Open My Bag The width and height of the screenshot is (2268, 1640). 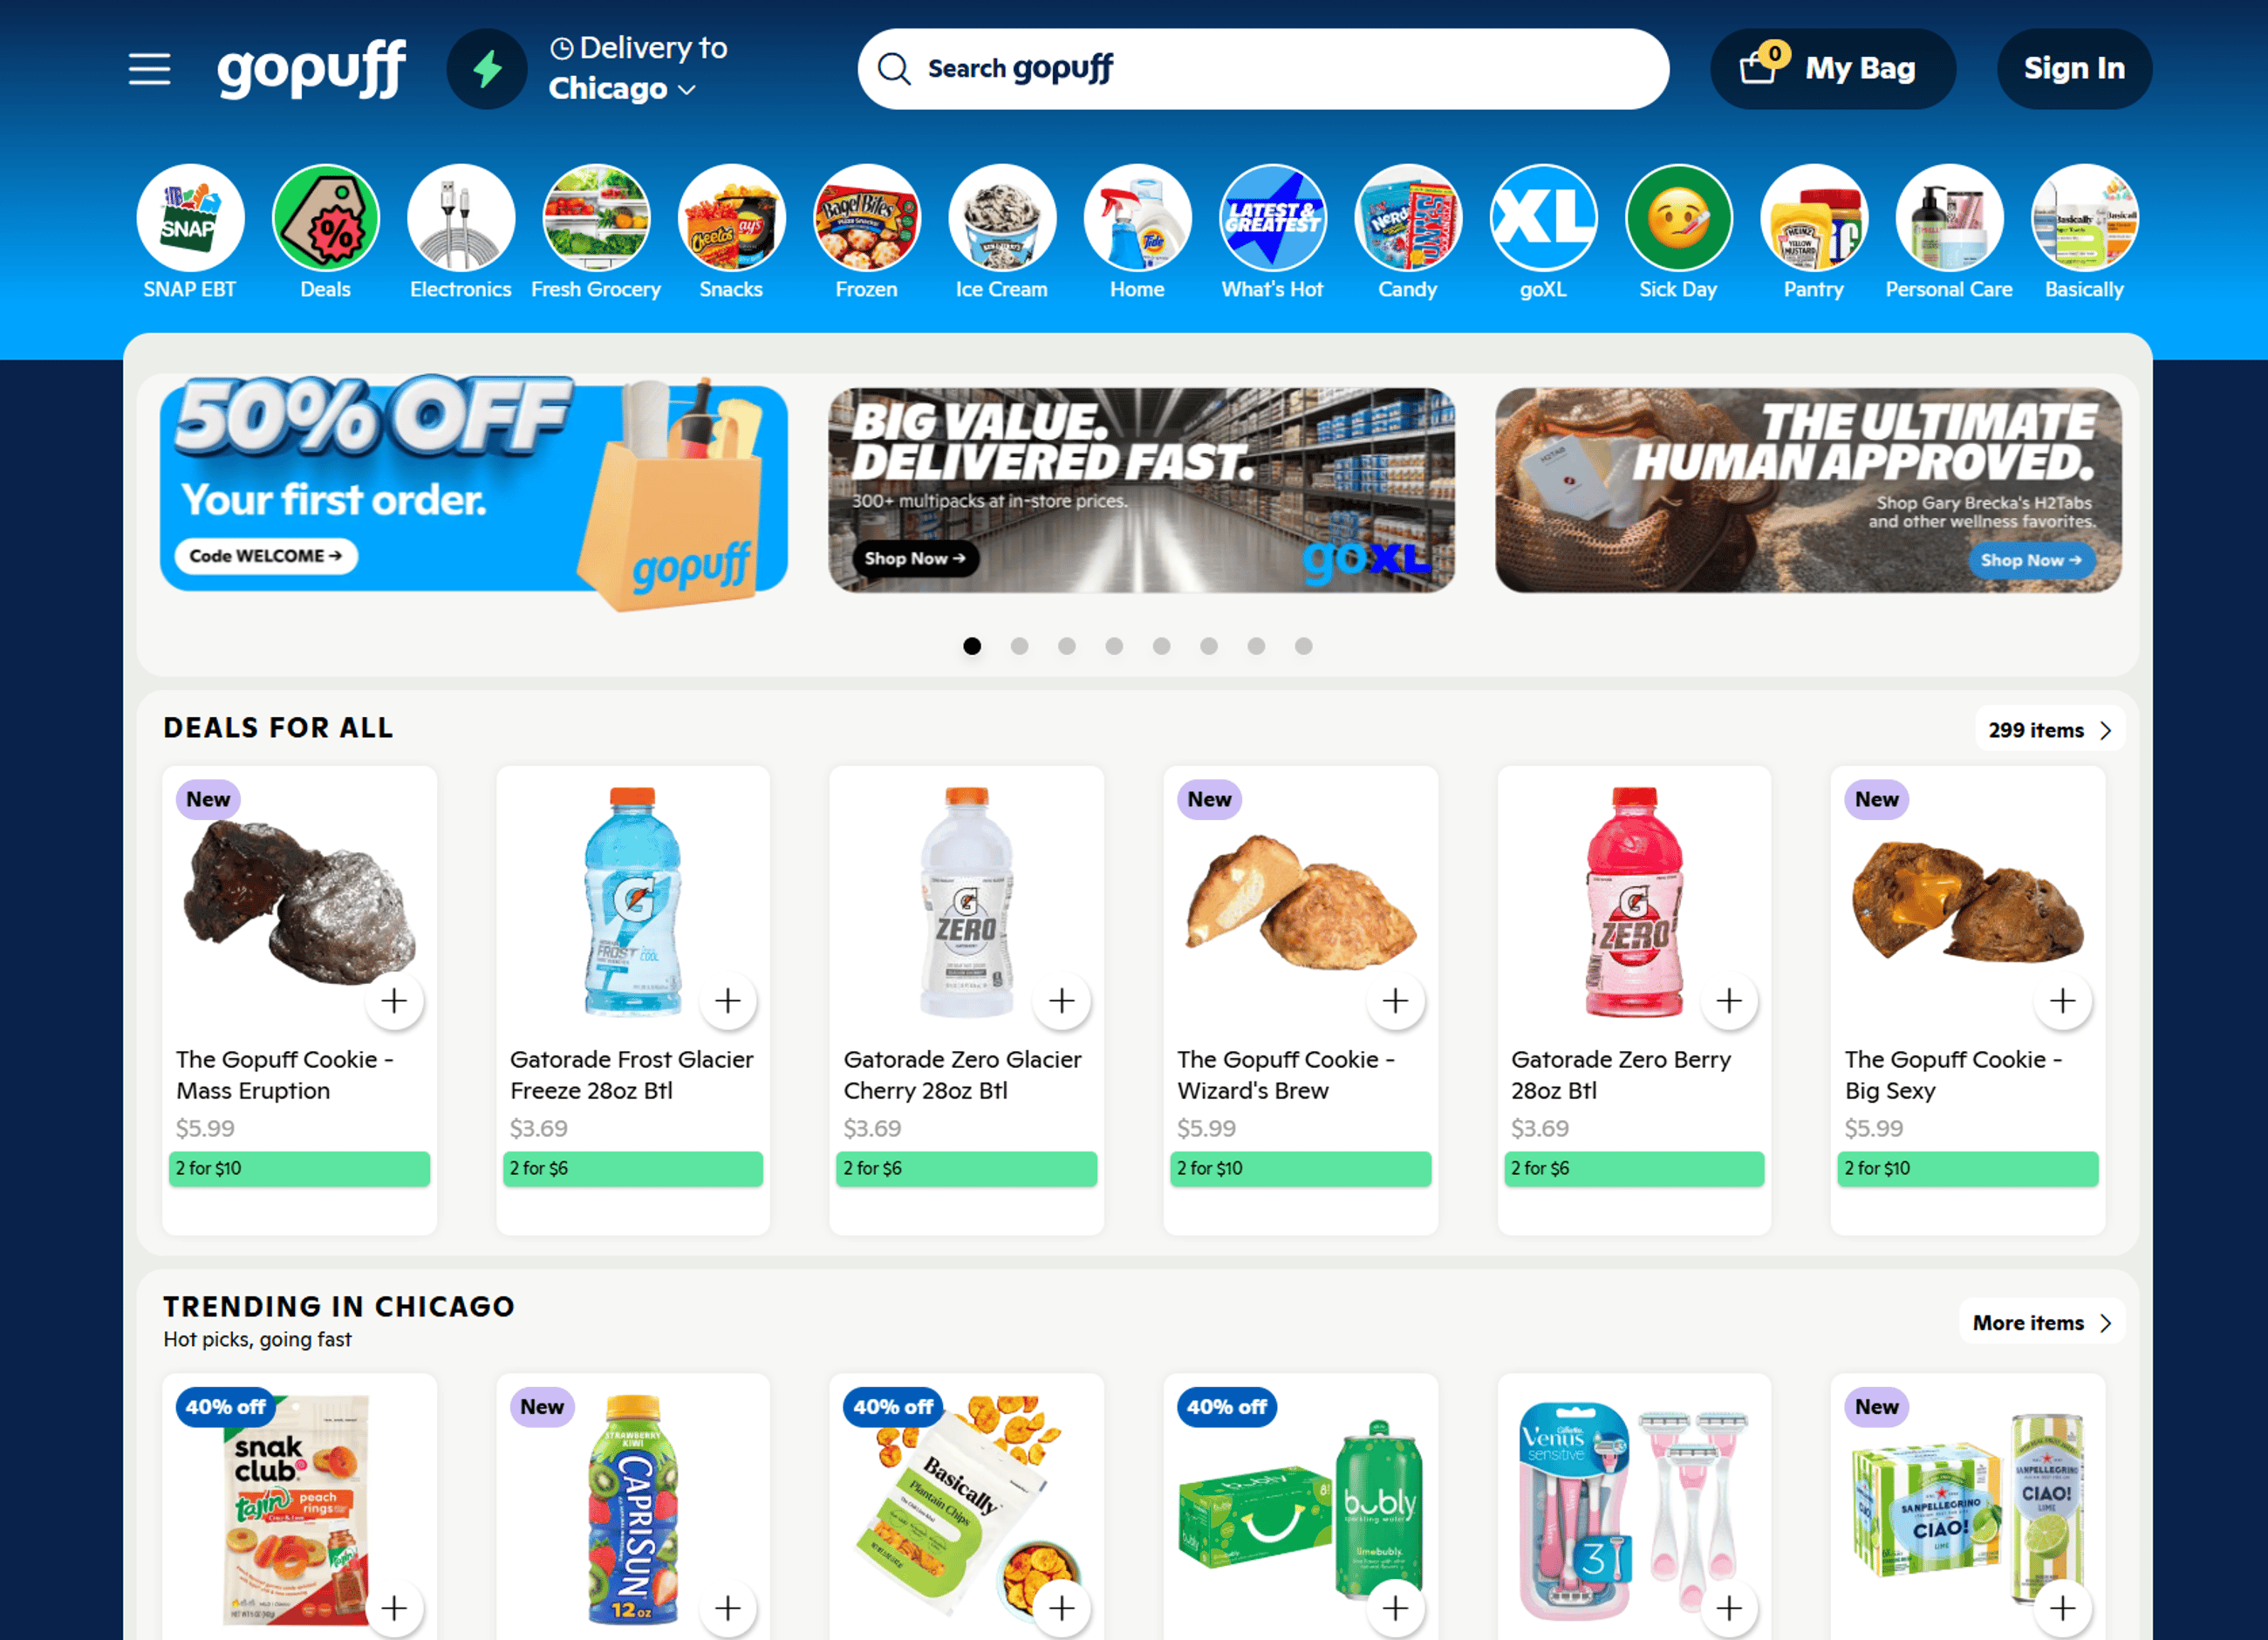(x=1832, y=68)
